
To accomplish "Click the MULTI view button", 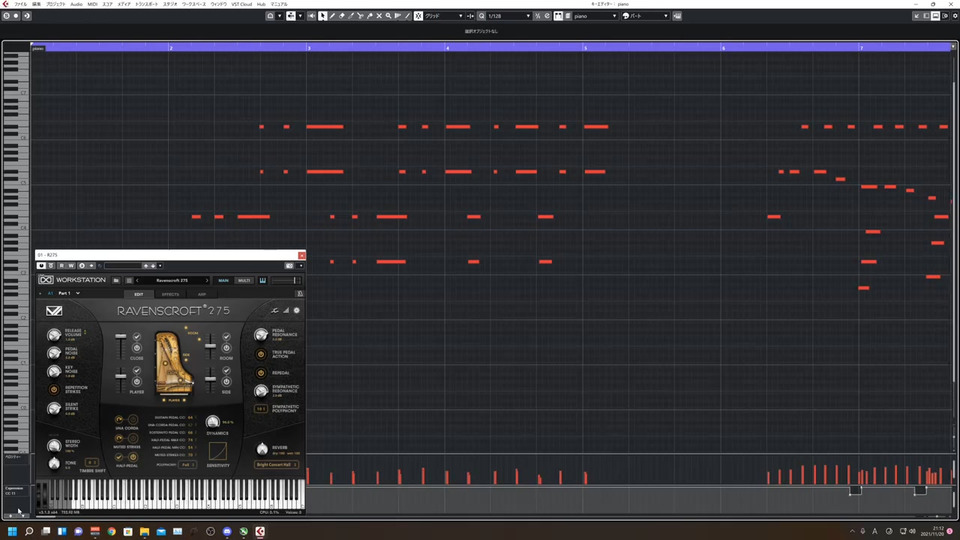I will coord(244,280).
